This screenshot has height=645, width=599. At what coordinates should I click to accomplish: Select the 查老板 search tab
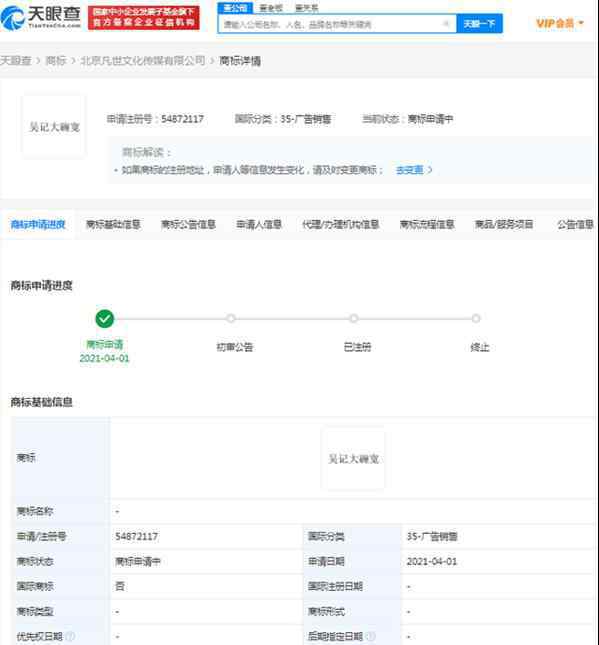click(x=271, y=8)
